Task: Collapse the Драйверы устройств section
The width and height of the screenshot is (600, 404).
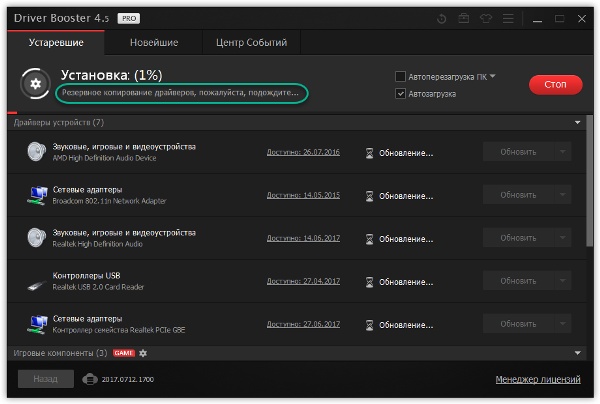Action: coord(577,122)
